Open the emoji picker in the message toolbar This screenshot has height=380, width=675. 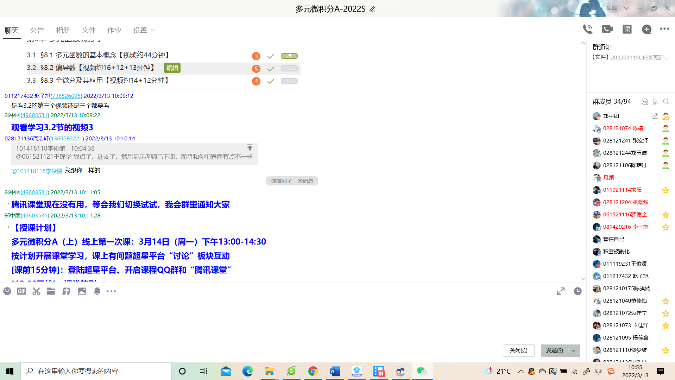(x=7, y=291)
